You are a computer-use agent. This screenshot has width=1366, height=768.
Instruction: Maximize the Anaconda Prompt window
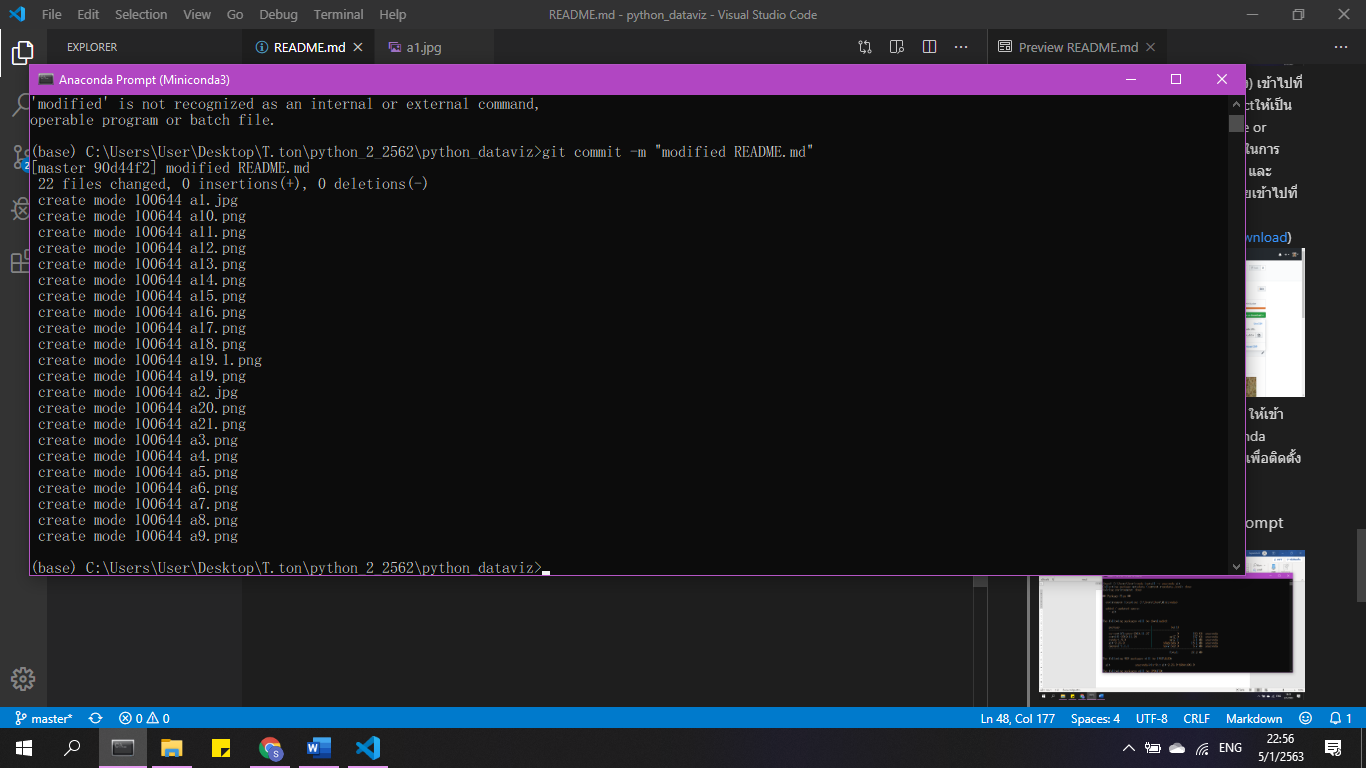coord(1176,79)
